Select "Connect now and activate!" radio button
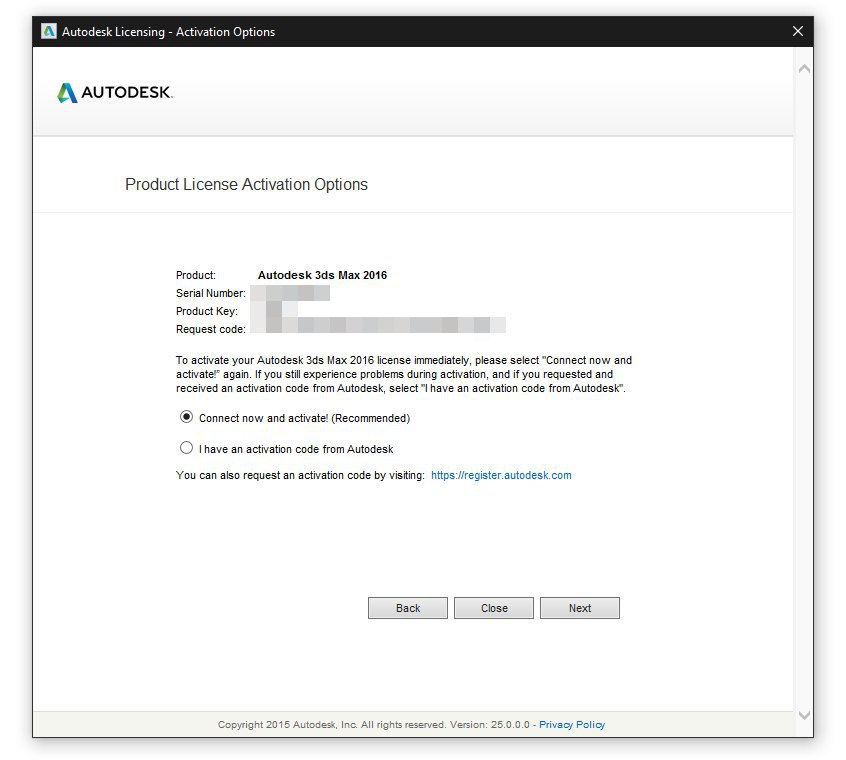The height and width of the screenshot is (760, 846). pos(186,417)
